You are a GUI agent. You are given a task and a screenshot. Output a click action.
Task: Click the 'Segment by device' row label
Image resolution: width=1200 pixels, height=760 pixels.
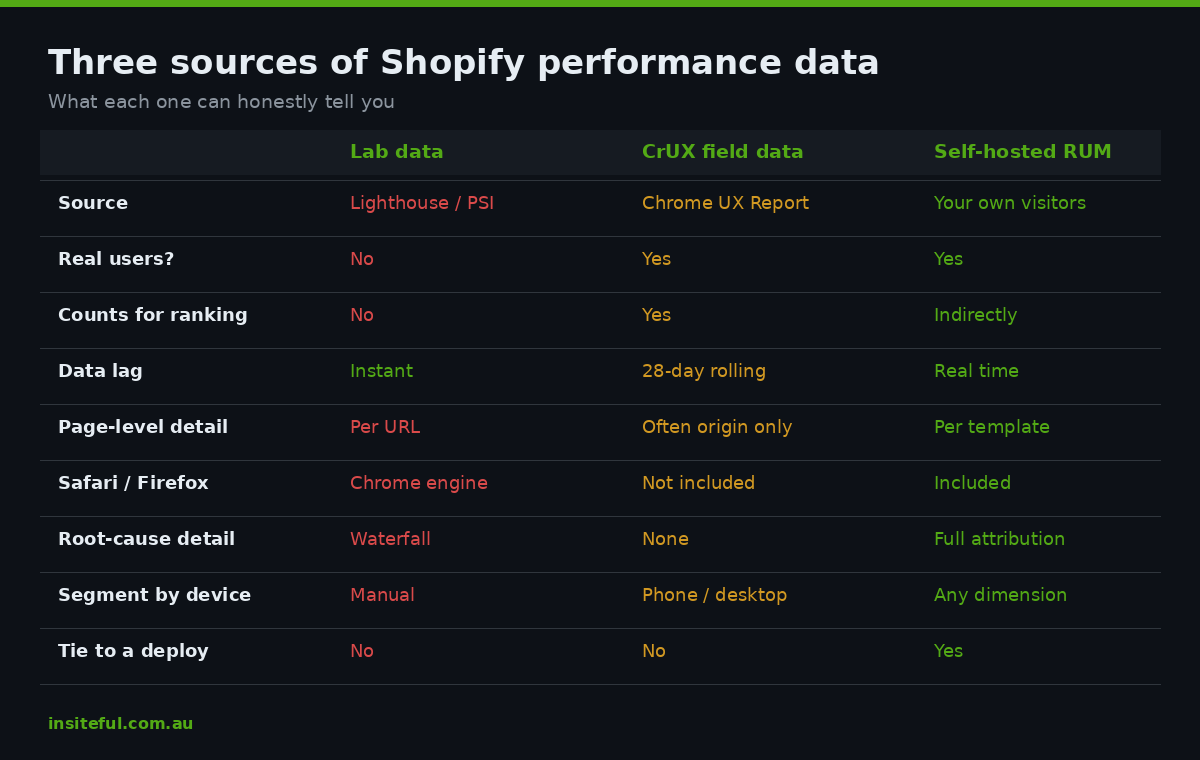point(154,596)
